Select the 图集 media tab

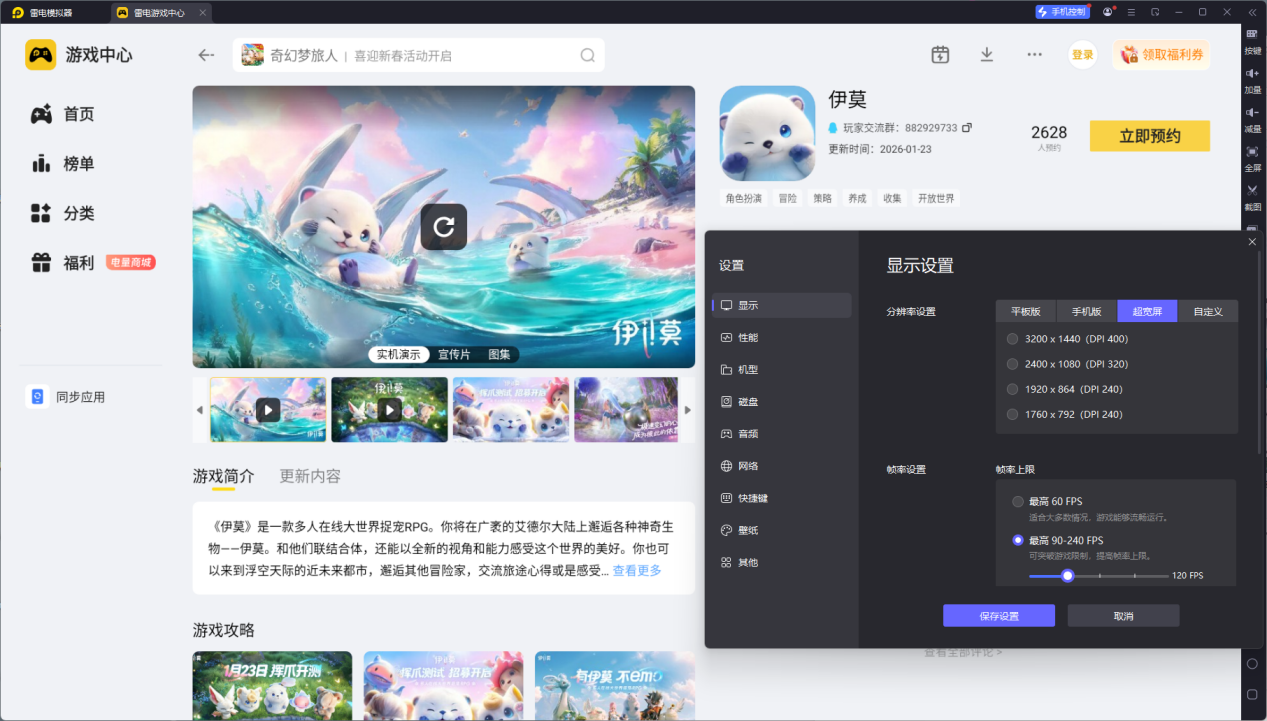(x=499, y=354)
